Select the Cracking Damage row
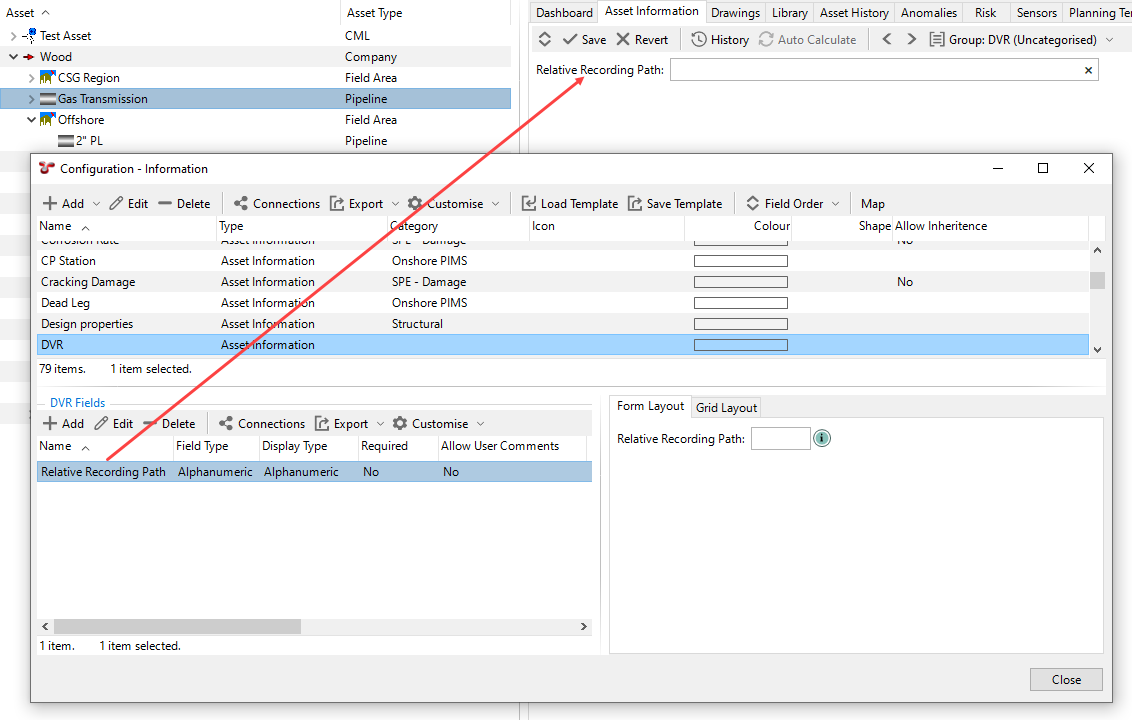1132x720 pixels. (562, 282)
